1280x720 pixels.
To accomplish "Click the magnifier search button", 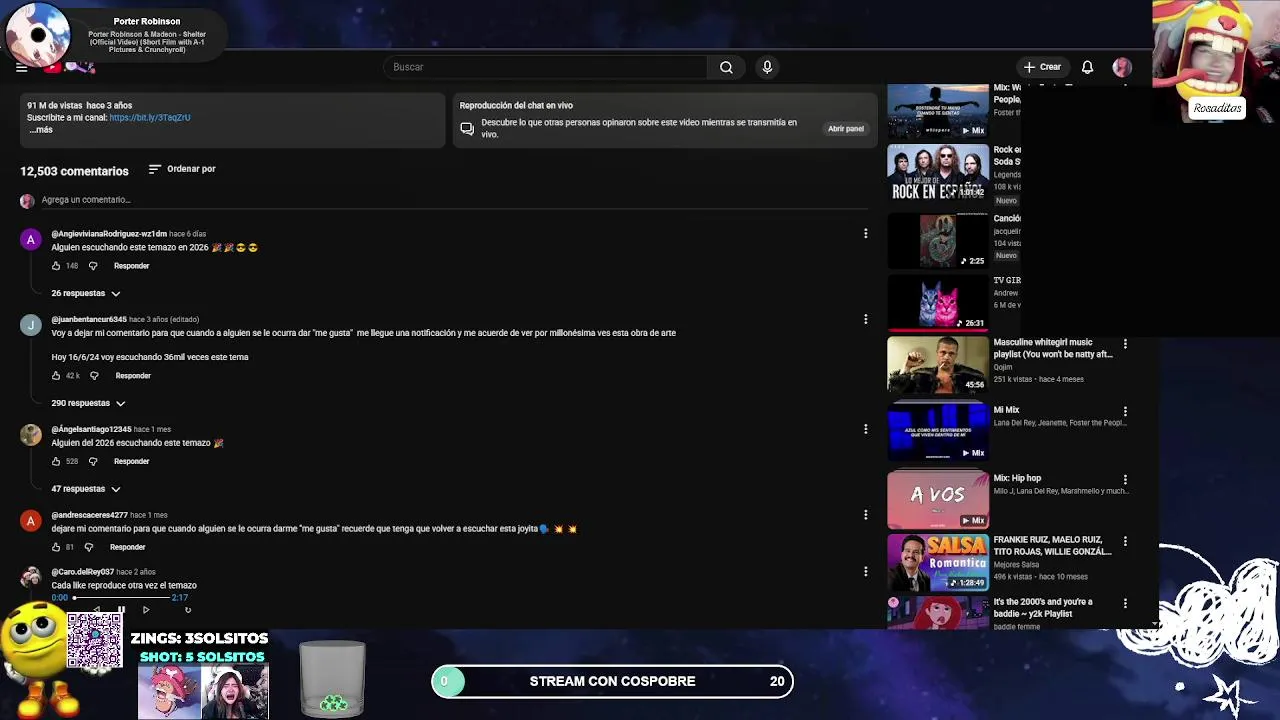I will [x=726, y=67].
